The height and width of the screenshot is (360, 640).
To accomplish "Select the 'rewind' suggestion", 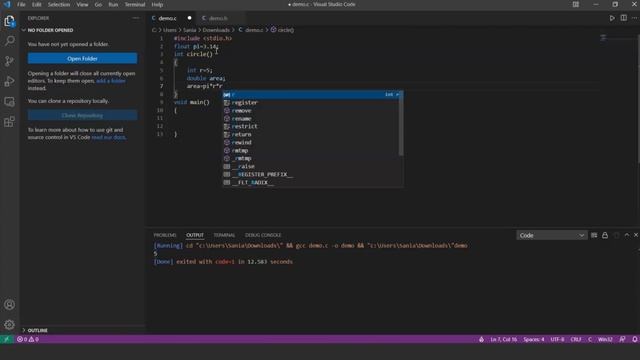I will [x=312, y=142].
